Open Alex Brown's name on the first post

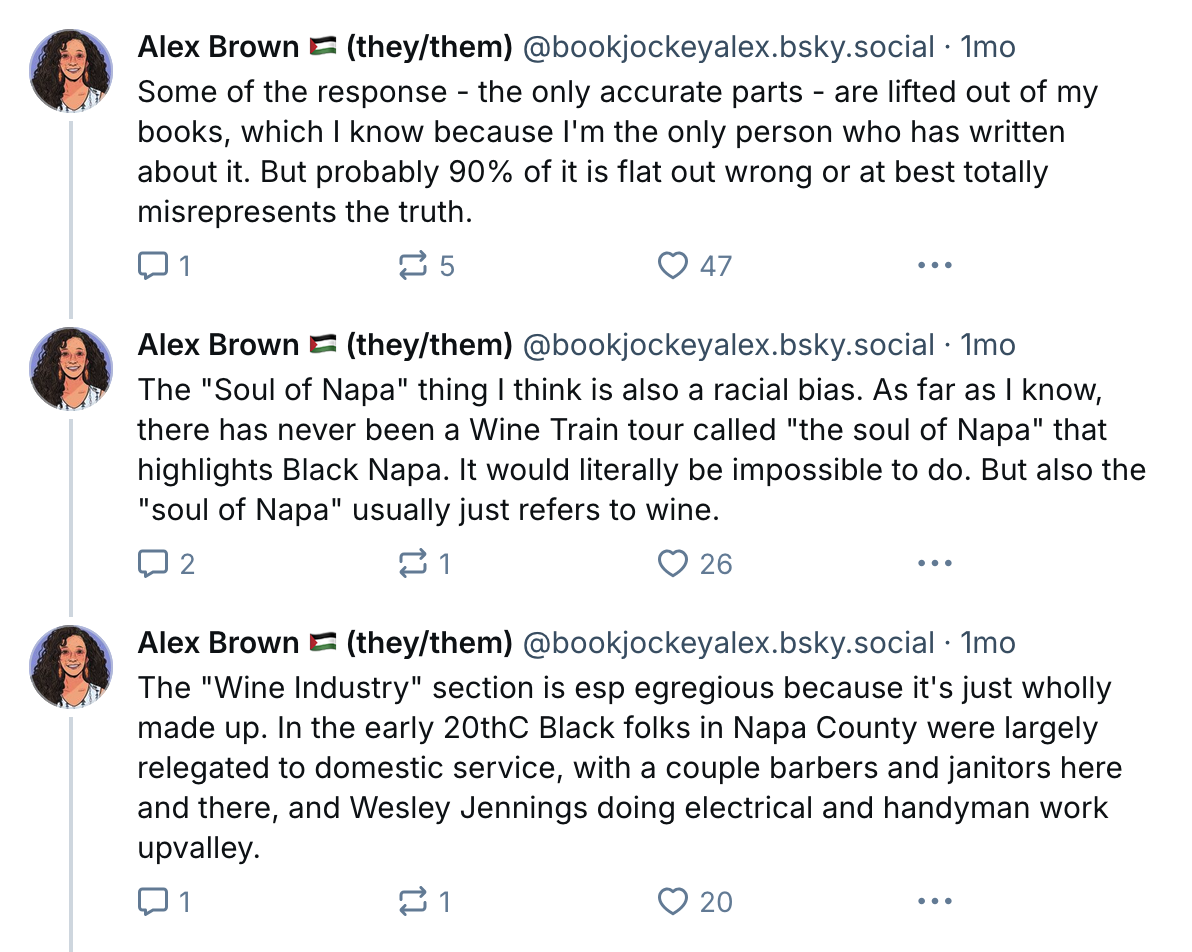pos(218,47)
